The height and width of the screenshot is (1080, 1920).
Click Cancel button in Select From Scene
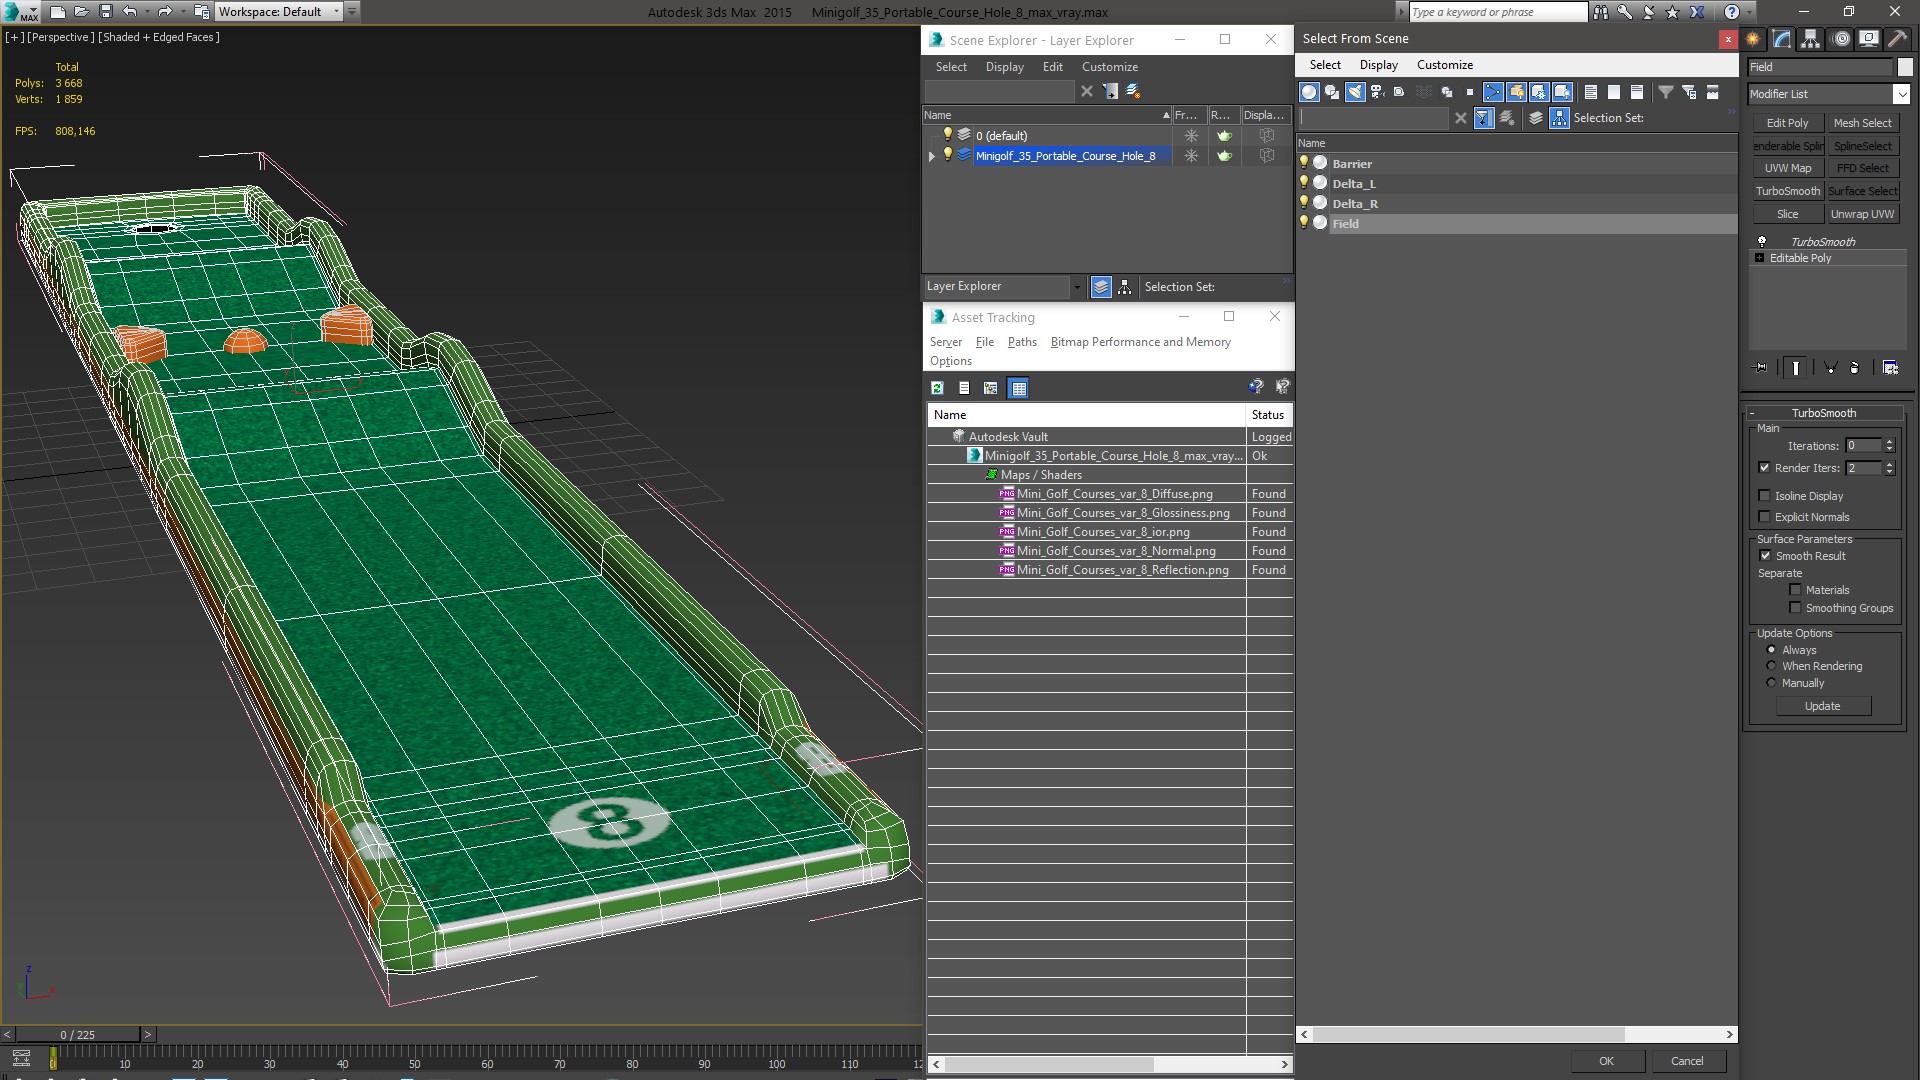(x=1687, y=1061)
